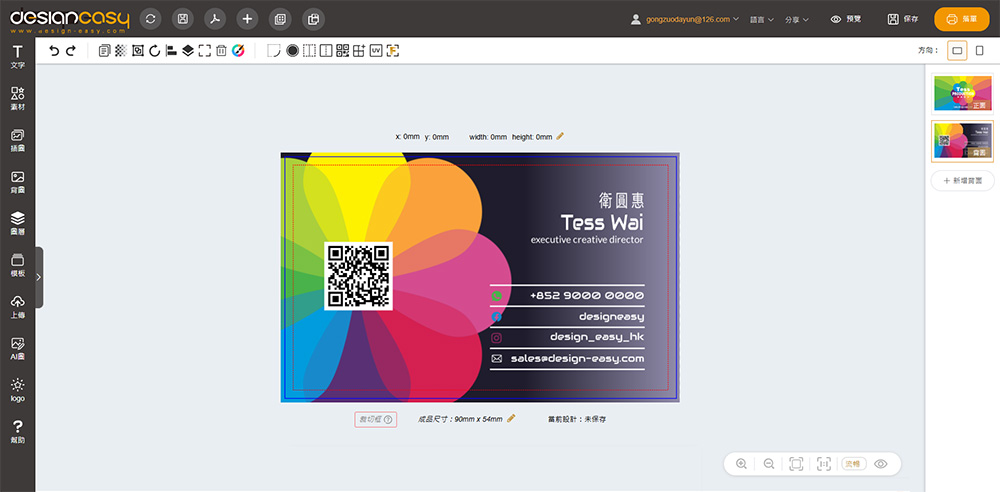
Task: Open the 插畫 (Illustration) panel
Action: point(17,140)
